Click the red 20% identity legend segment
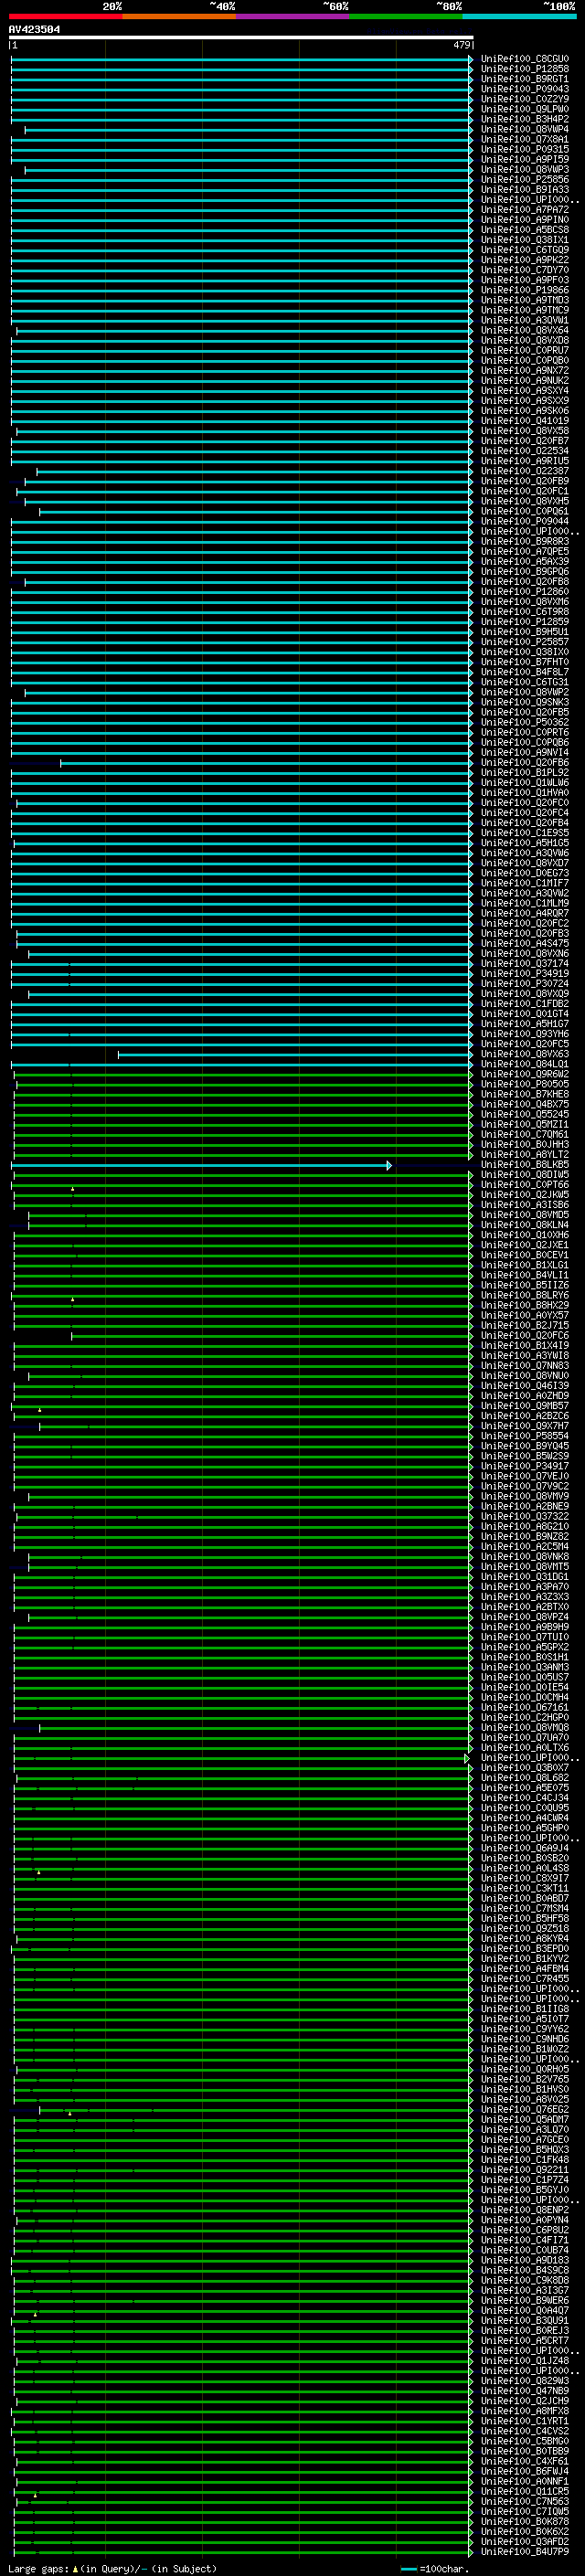Viewport: 585px width, 2576px height. tap(65, 16)
